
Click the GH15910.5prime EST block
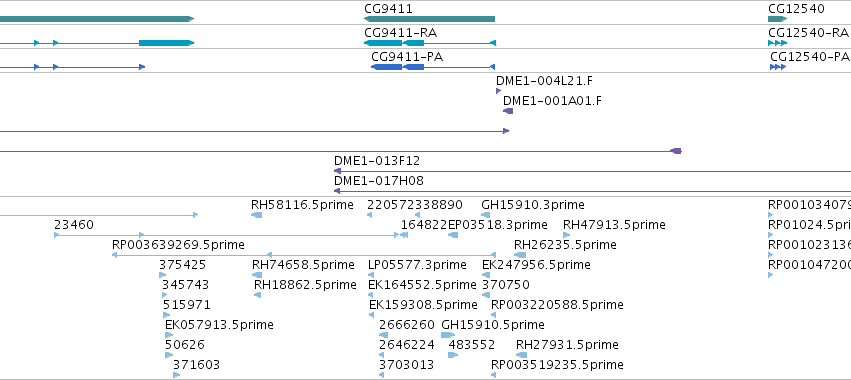point(448,335)
